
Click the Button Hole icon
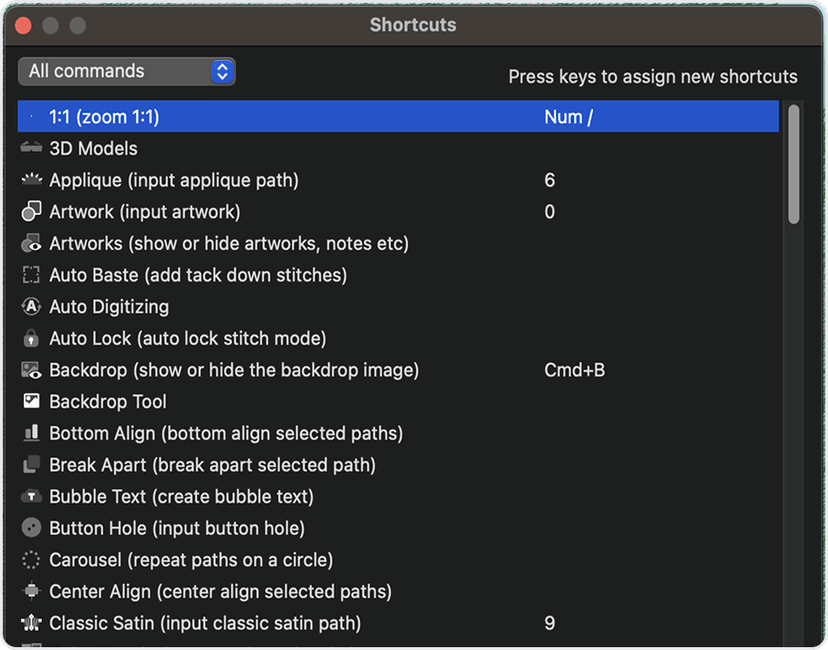[31, 528]
